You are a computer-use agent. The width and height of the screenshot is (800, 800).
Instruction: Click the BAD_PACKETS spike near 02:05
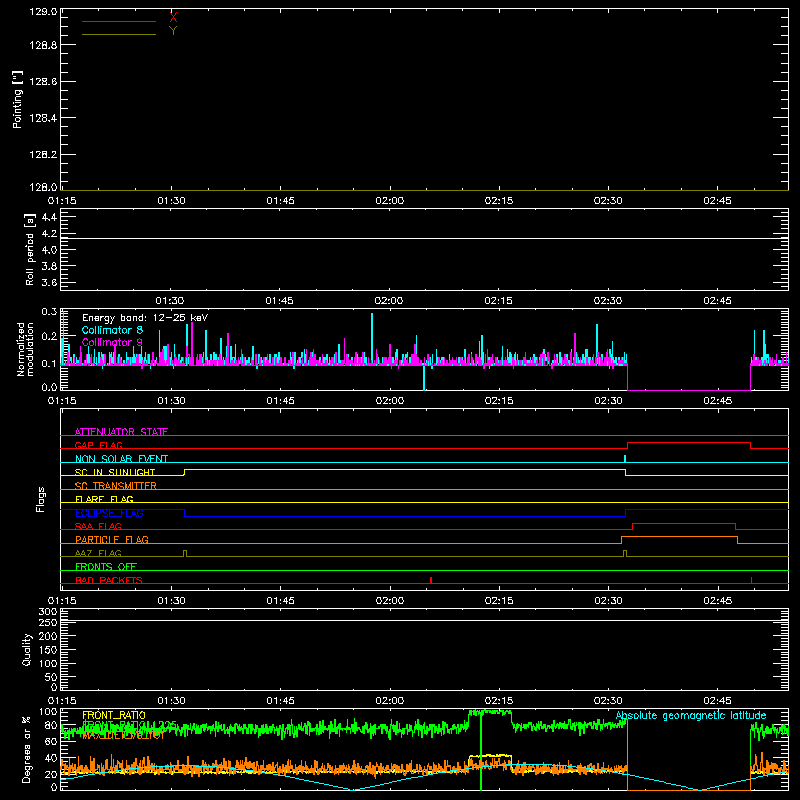point(431,580)
